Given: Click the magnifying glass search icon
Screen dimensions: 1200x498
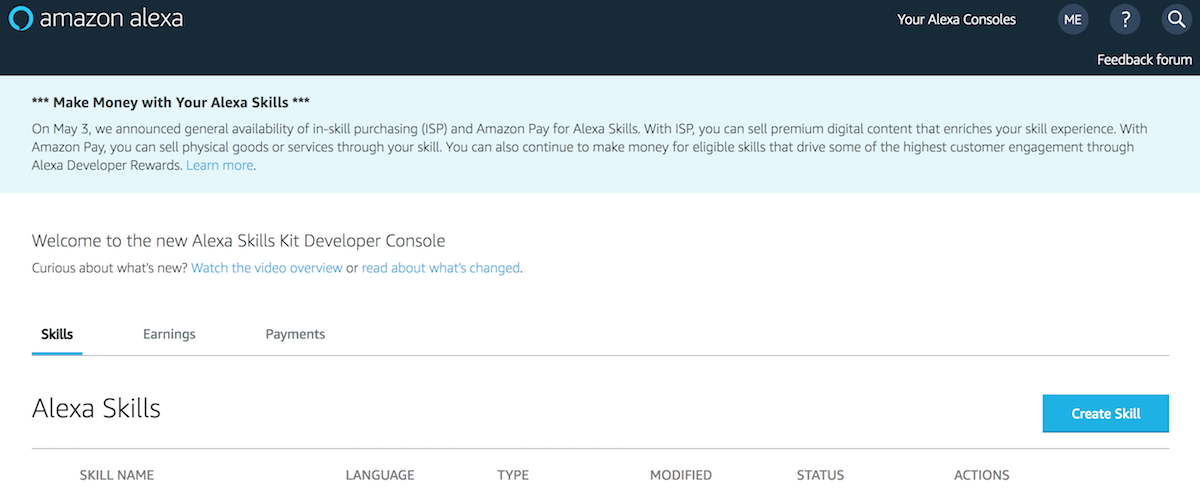Looking at the screenshot, I should [x=1176, y=19].
